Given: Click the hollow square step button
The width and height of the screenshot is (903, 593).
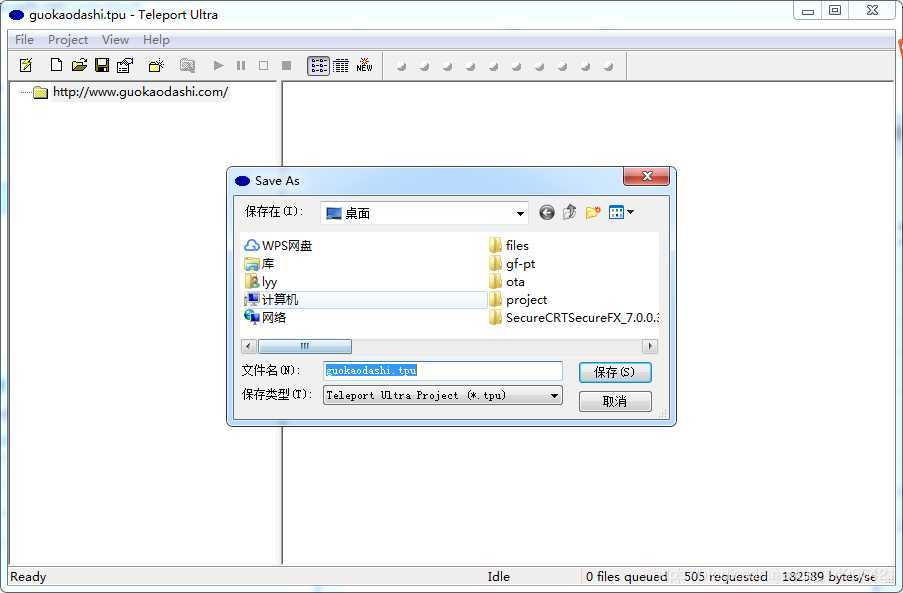Looking at the screenshot, I should [263, 66].
